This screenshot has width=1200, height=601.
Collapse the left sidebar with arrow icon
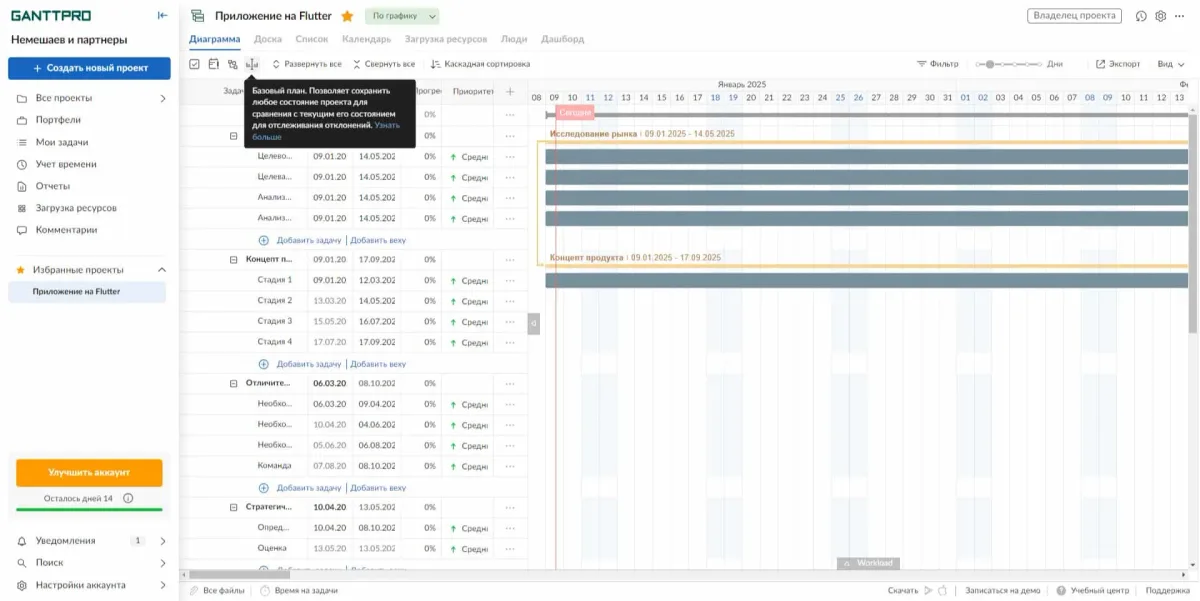pyautogui.click(x=163, y=15)
